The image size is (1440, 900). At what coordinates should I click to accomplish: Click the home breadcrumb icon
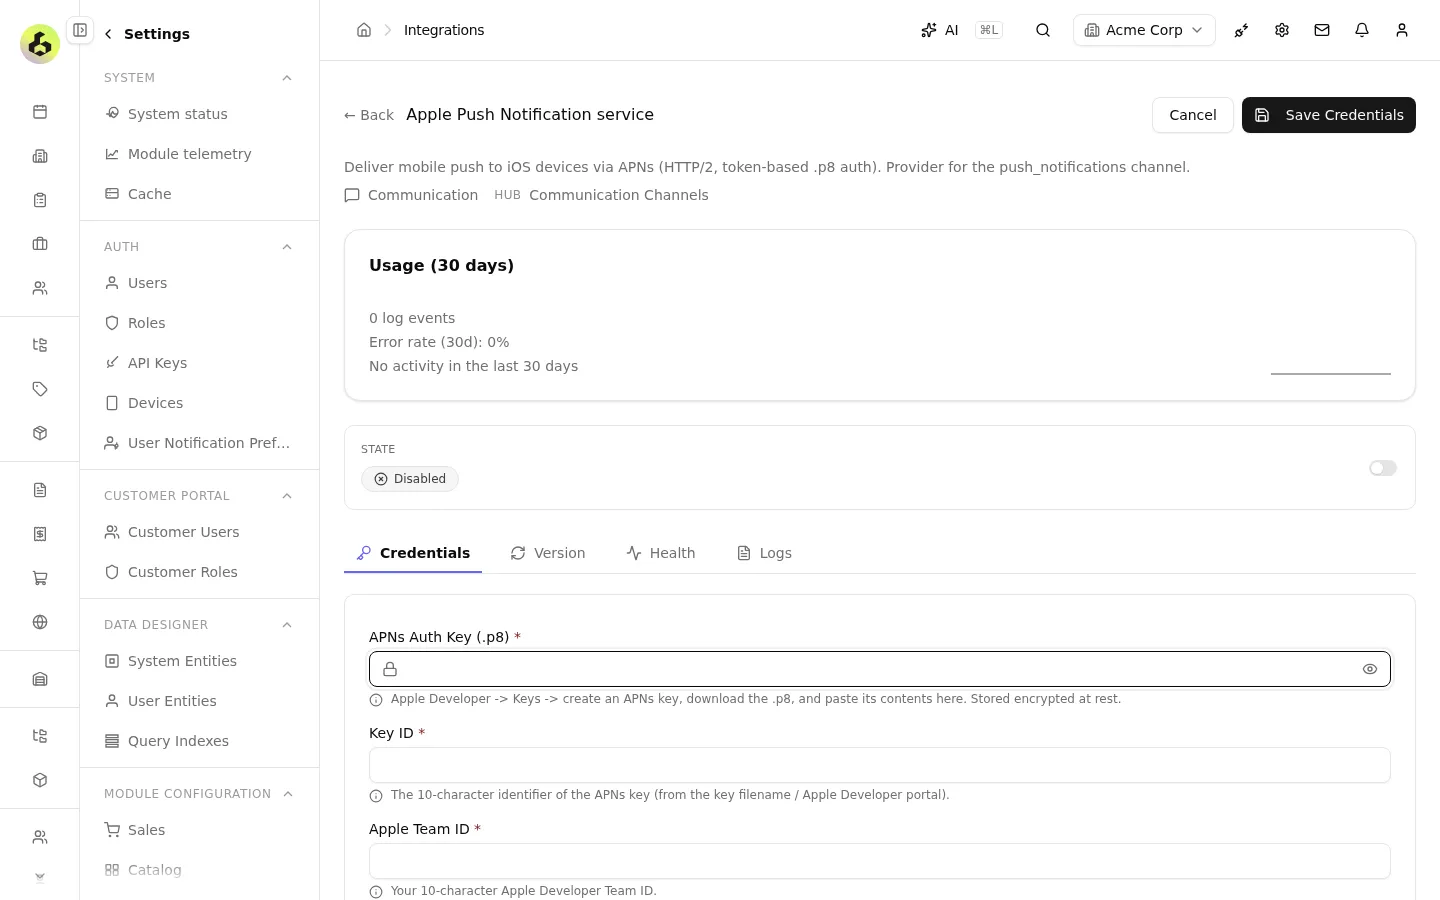(x=364, y=30)
